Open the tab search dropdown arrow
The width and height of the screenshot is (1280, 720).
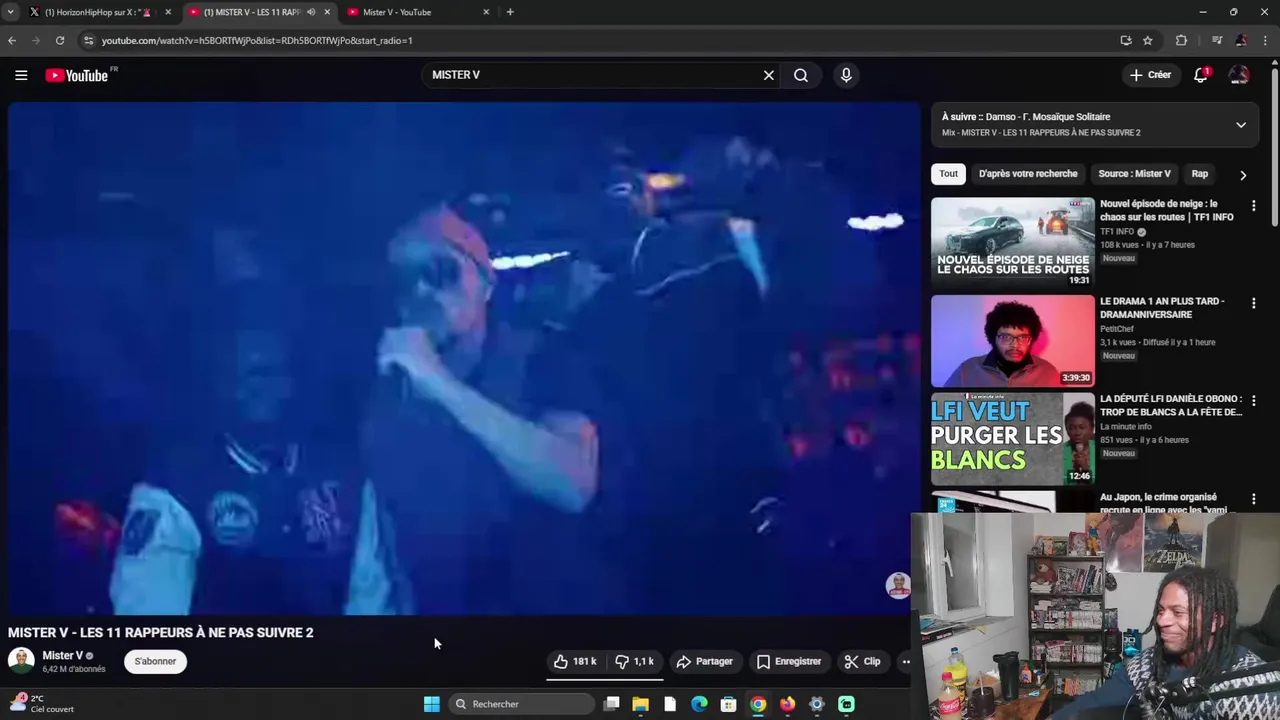pyautogui.click(x=10, y=12)
